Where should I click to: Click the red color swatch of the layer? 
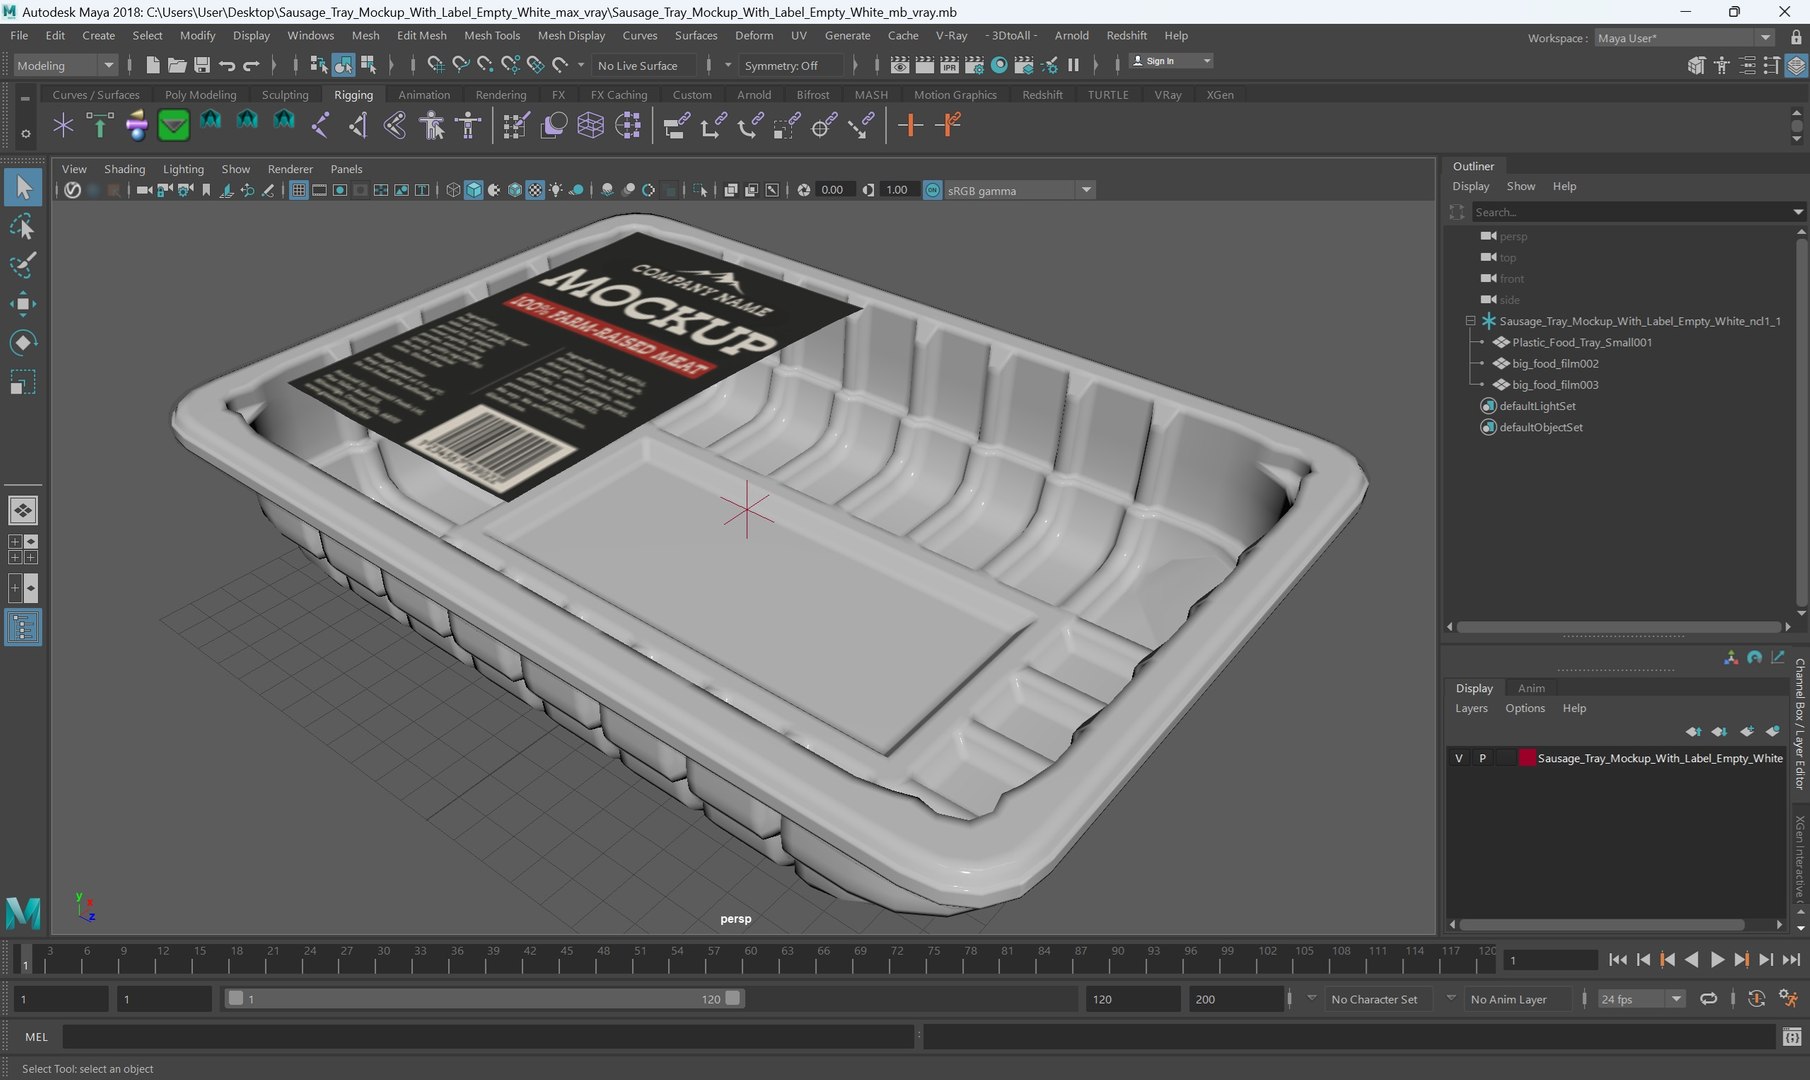(x=1527, y=758)
